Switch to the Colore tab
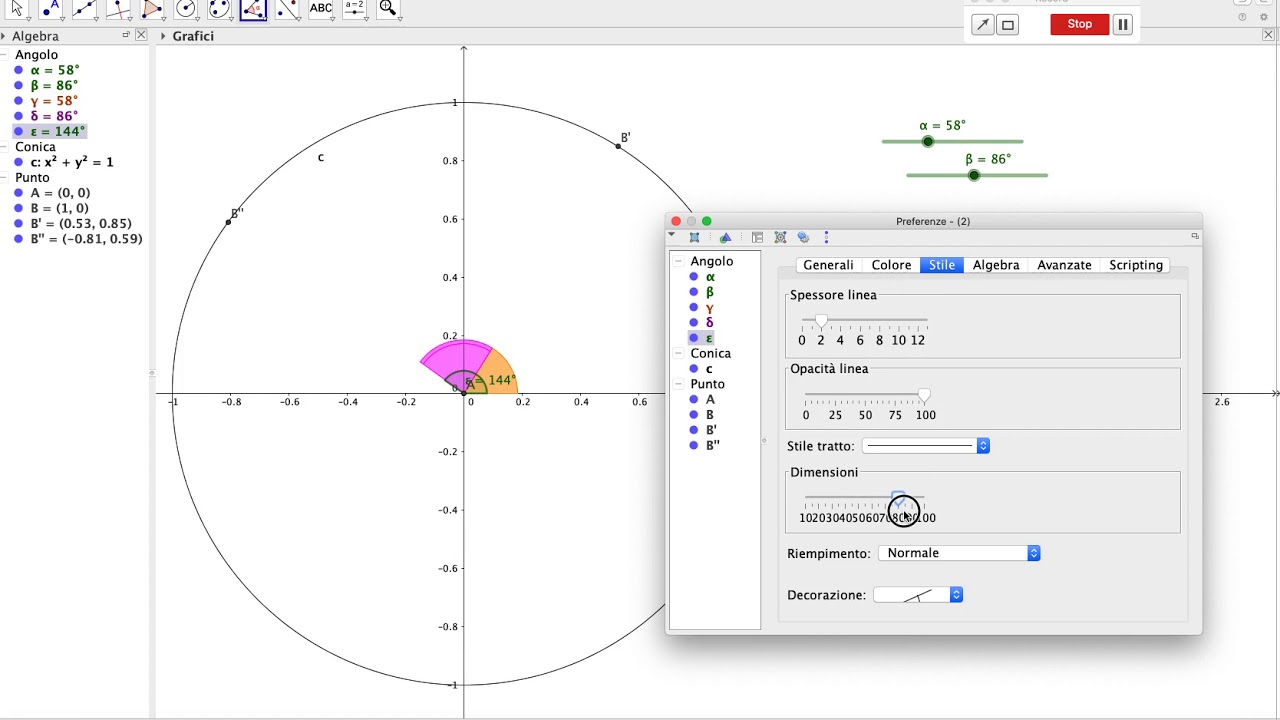This screenshot has width=1280, height=720. (x=891, y=265)
